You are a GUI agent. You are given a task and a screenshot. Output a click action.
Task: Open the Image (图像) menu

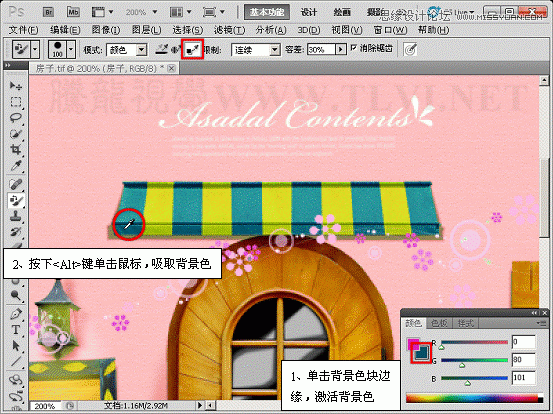[106, 30]
